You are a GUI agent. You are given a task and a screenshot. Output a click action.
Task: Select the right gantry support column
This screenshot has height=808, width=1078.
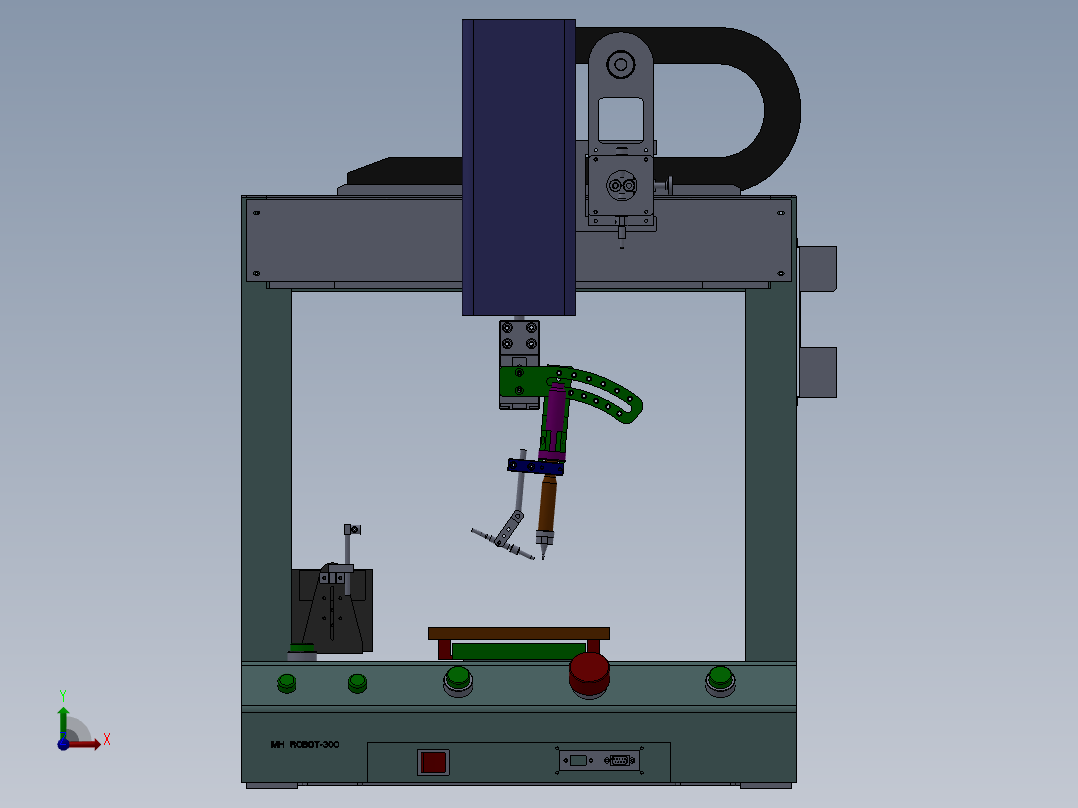(771, 474)
